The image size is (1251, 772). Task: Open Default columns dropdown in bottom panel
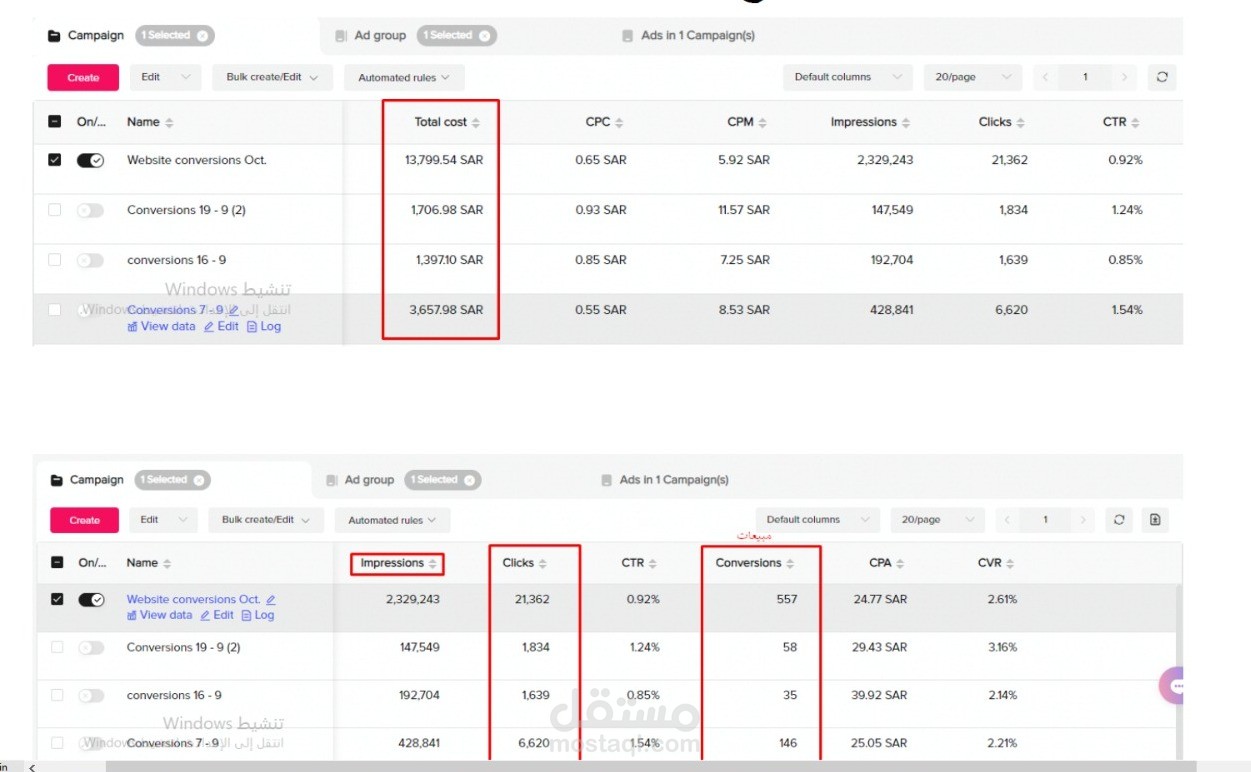pyautogui.click(x=817, y=520)
